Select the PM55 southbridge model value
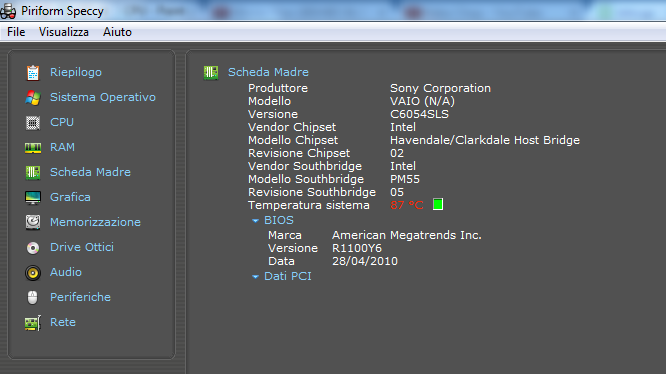The image size is (666, 374). tap(405, 179)
